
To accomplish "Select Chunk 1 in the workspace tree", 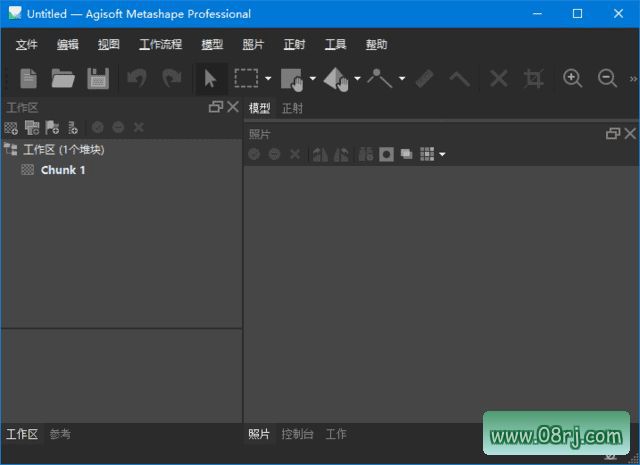I will 62,170.
